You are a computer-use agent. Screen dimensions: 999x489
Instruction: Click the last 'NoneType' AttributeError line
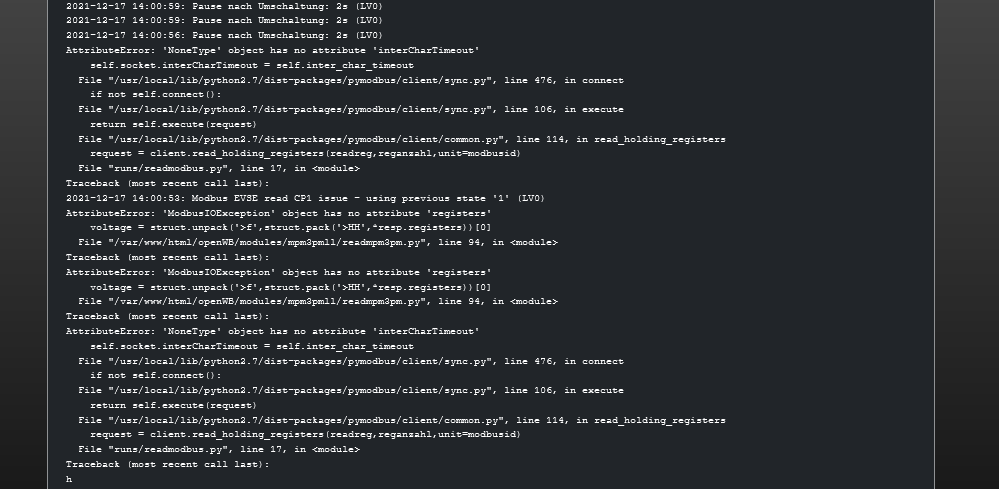[272, 331]
